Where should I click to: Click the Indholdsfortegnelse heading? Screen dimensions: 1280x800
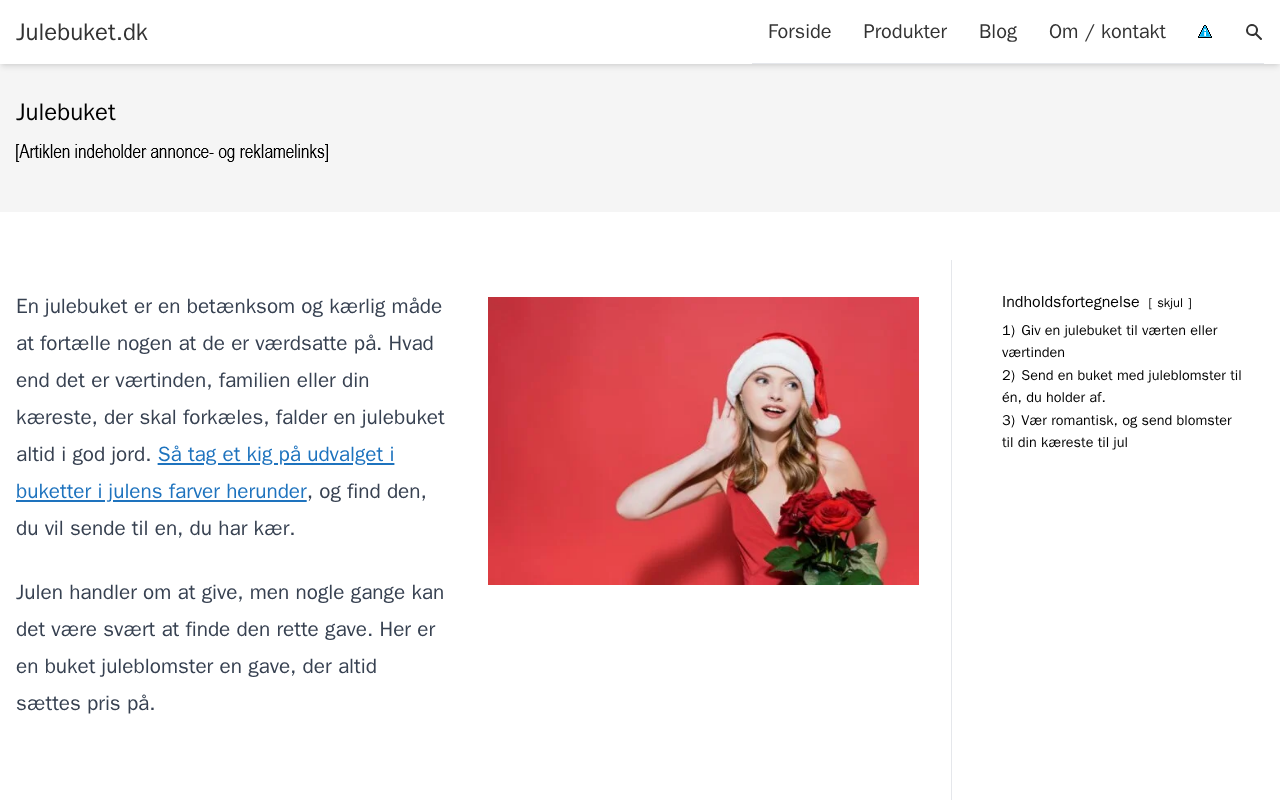click(1070, 302)
